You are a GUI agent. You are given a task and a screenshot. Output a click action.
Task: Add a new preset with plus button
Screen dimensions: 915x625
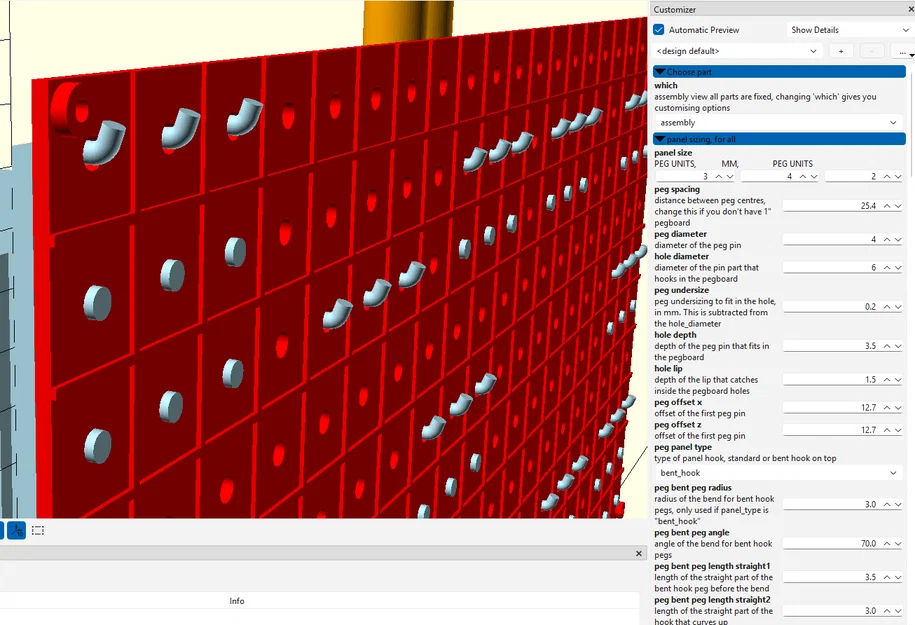[841, 51]
